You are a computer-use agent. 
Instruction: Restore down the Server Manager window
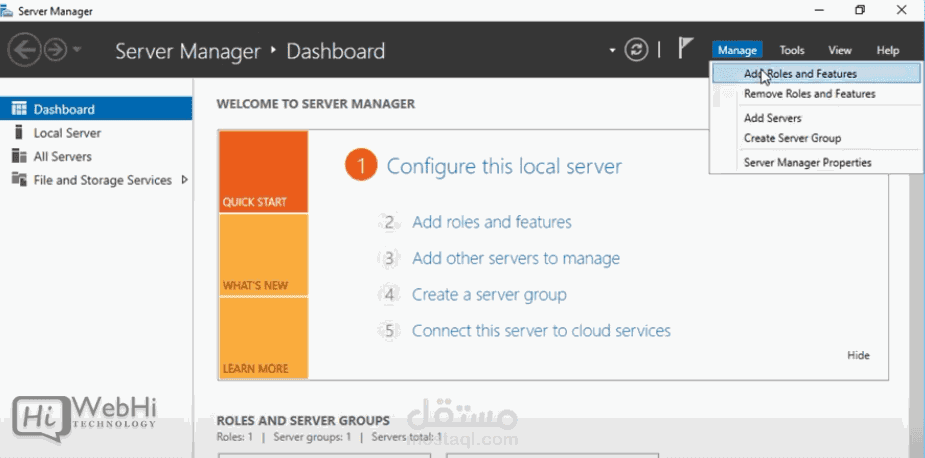tap(860, 10)
